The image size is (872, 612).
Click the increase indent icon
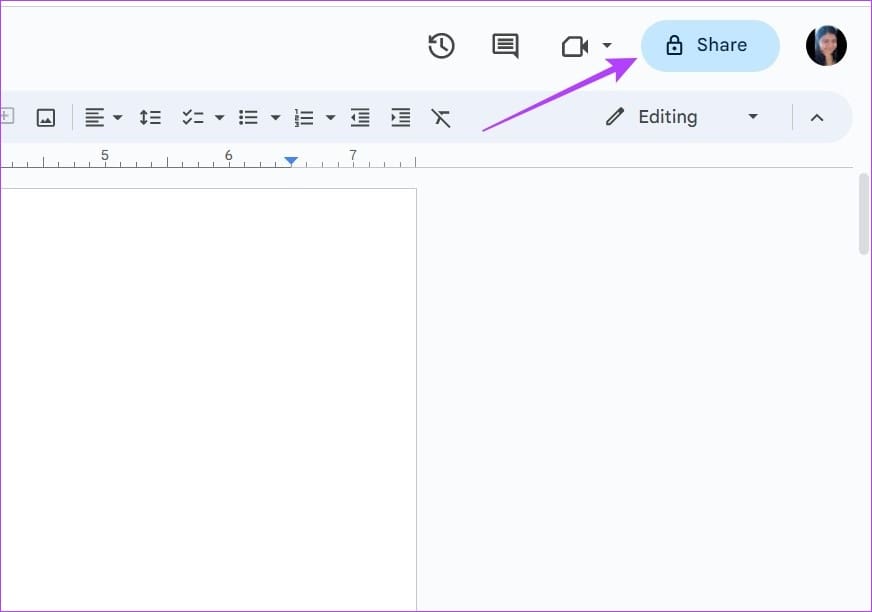tap(400, 117)
